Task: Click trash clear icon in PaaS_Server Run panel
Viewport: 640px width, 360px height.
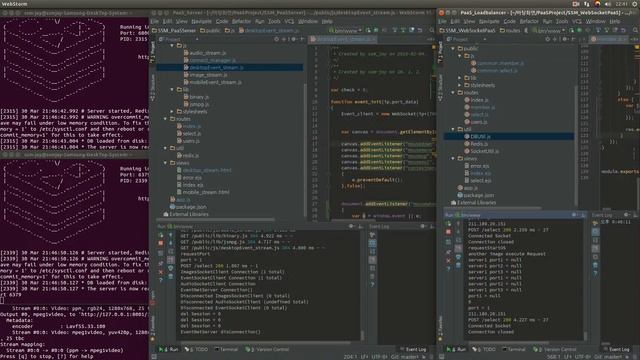Action: (x=171, y=276)
